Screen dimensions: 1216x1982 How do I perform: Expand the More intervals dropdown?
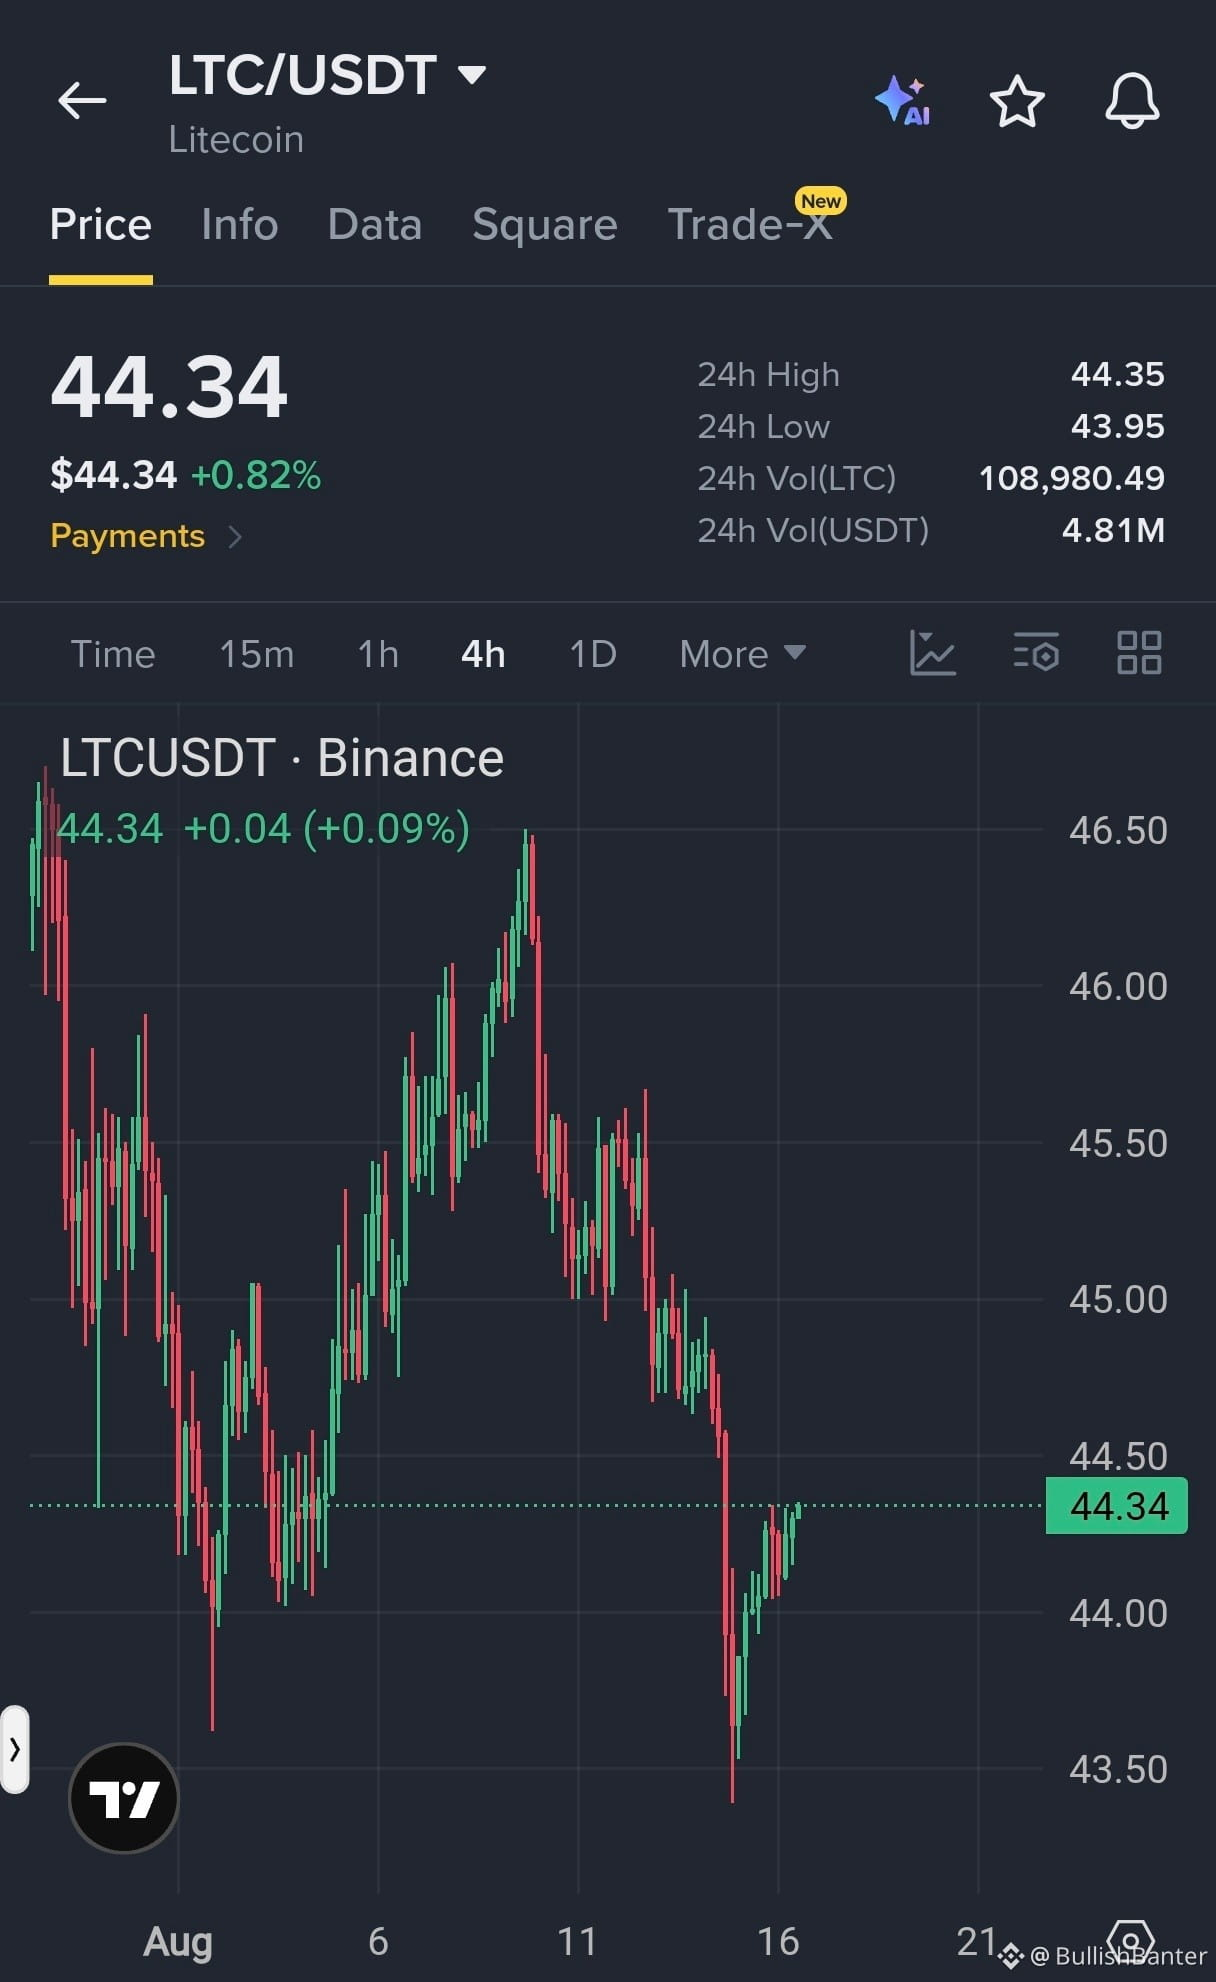743,654
